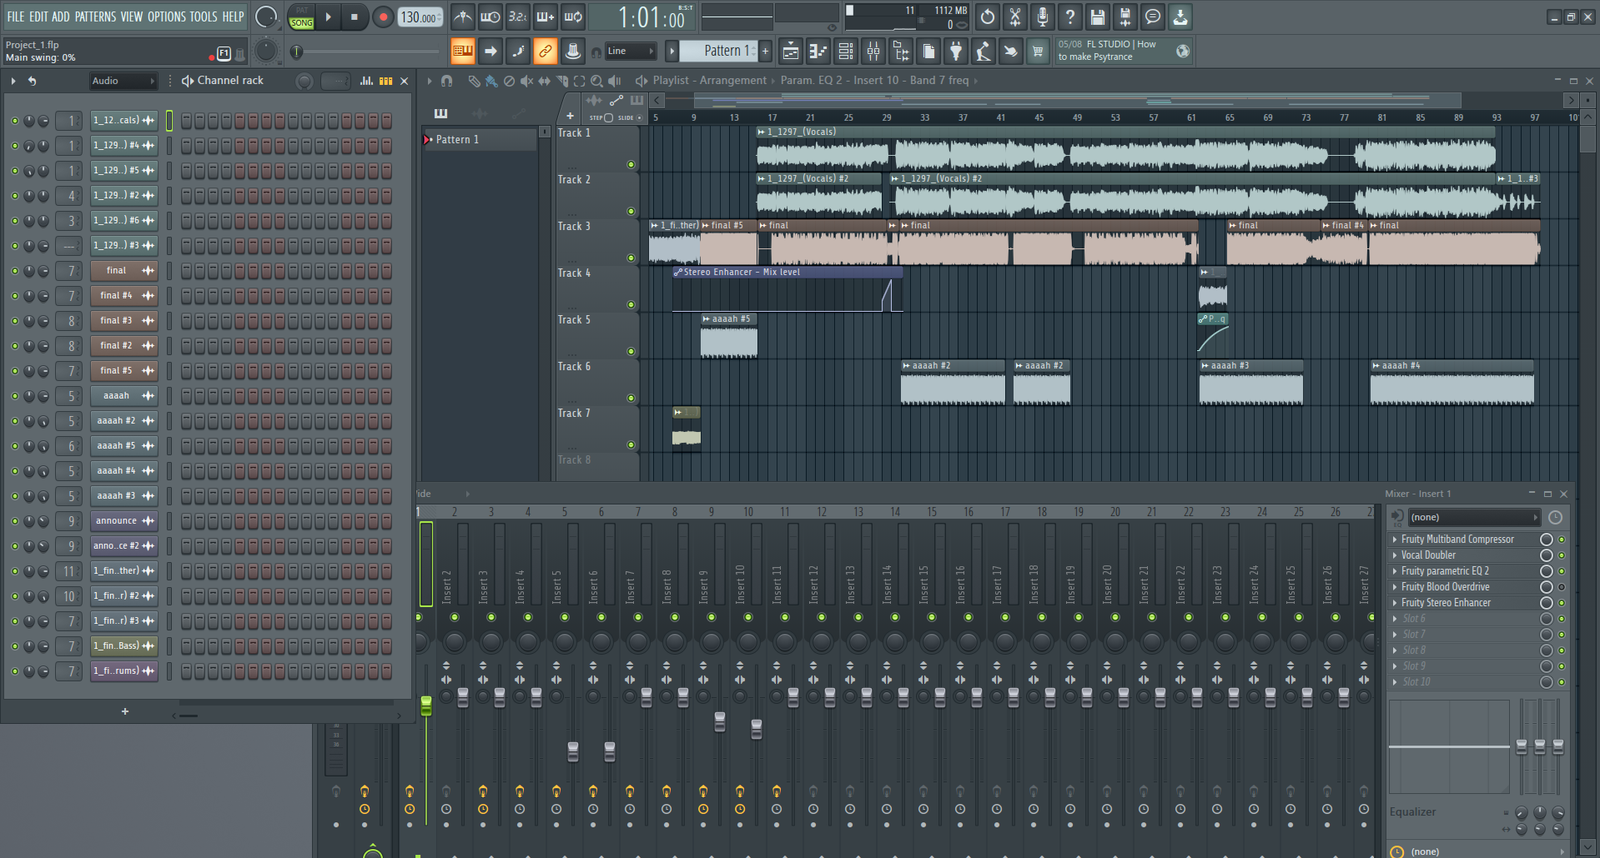Select the Playlist slip tool

(544, 81)
